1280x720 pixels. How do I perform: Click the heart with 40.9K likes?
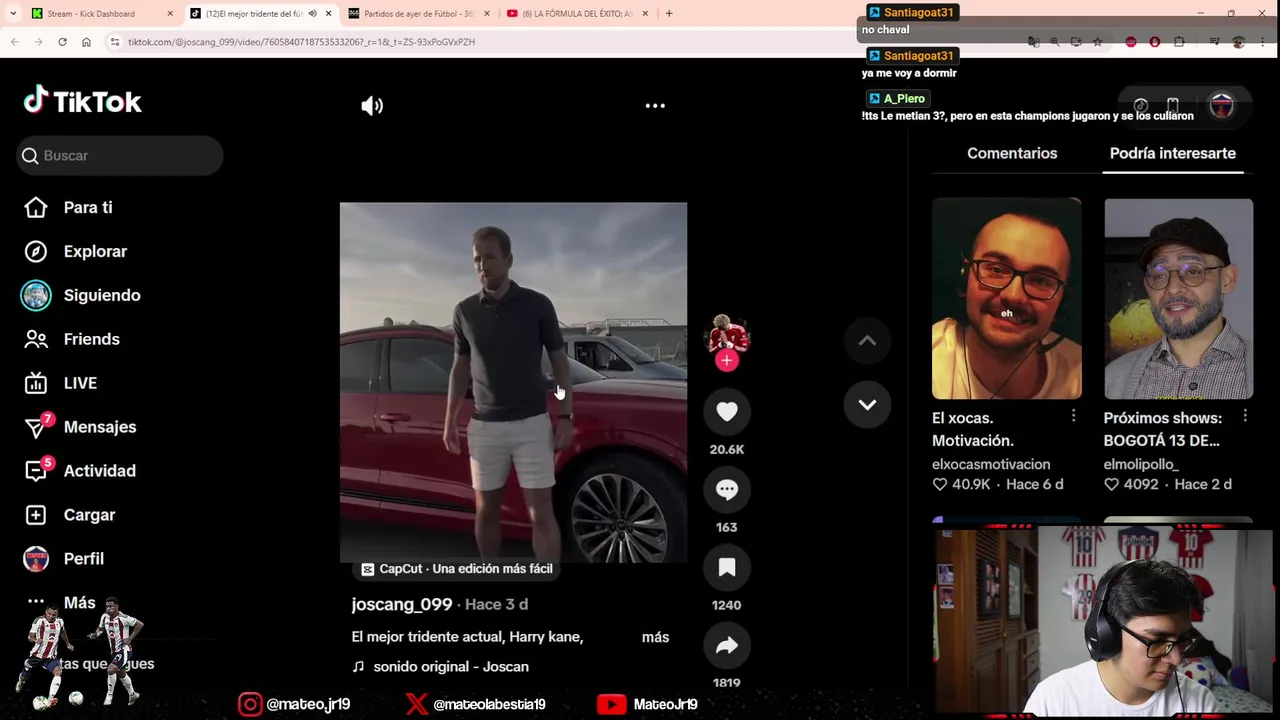pos(940,484)
